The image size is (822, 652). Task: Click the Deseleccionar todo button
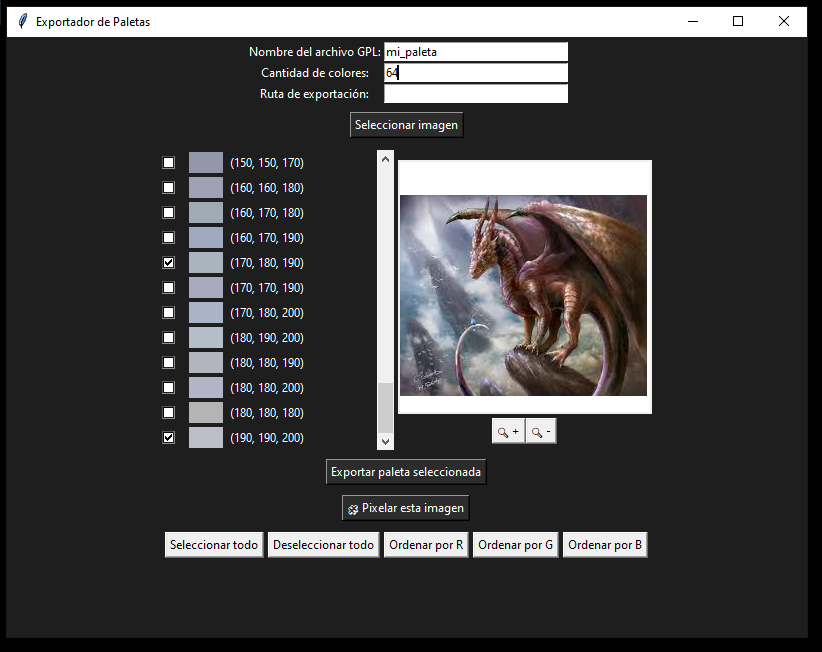click(x=323, y=545)
